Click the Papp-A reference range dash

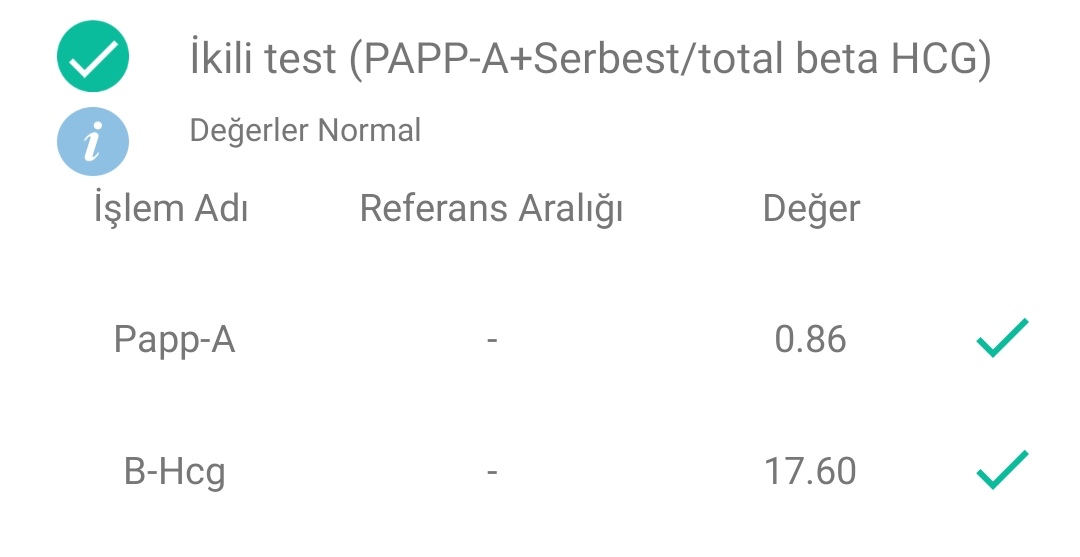tap(492, 339)
